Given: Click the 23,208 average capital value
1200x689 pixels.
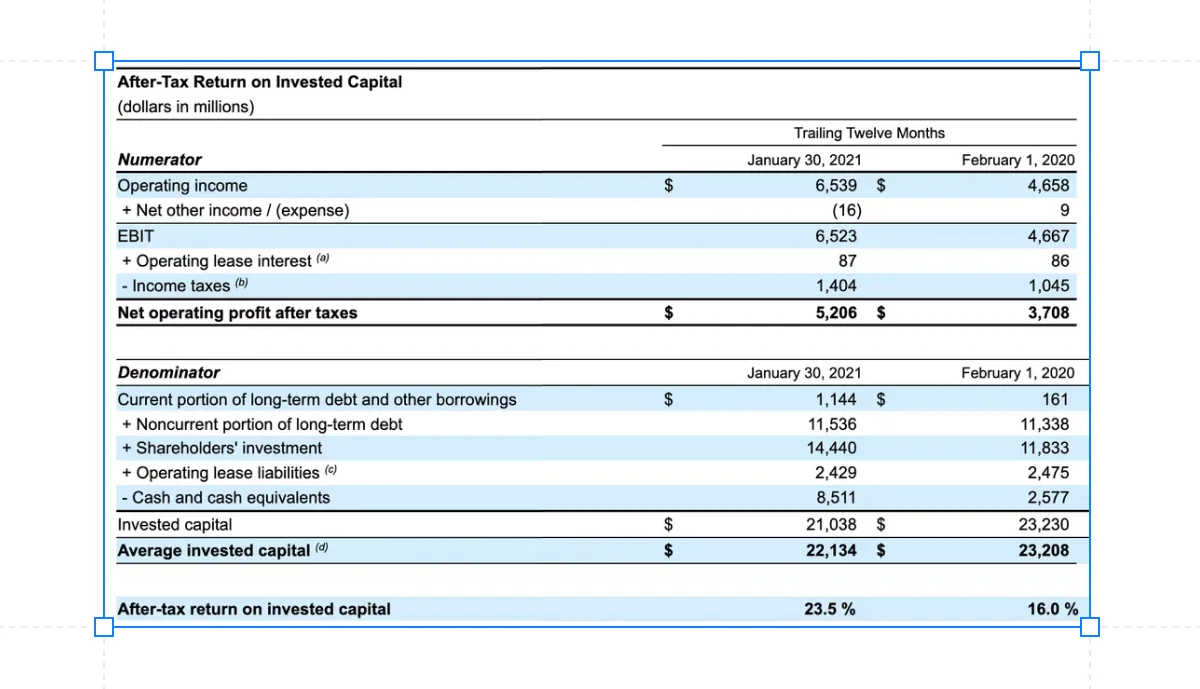Looking at the screenshot, I should click(x=1044, y=550).
